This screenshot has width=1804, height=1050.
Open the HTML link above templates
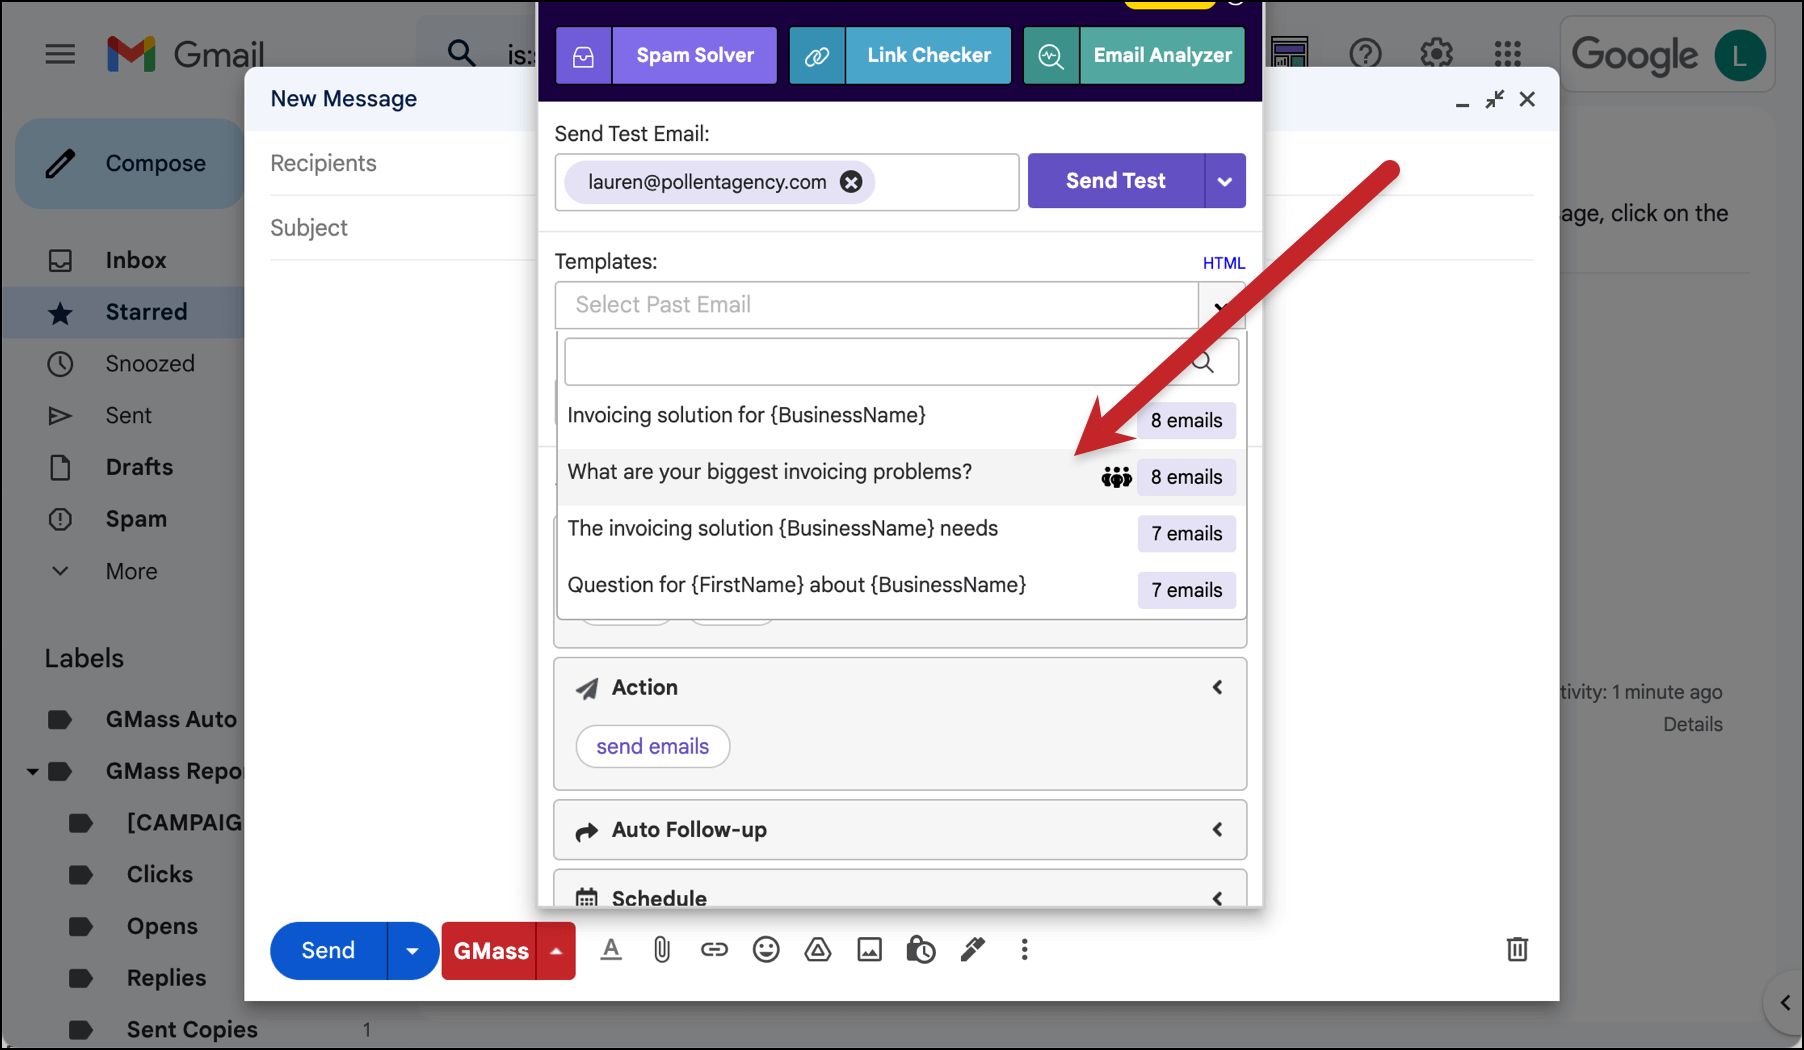click(x=1223, y=263)
